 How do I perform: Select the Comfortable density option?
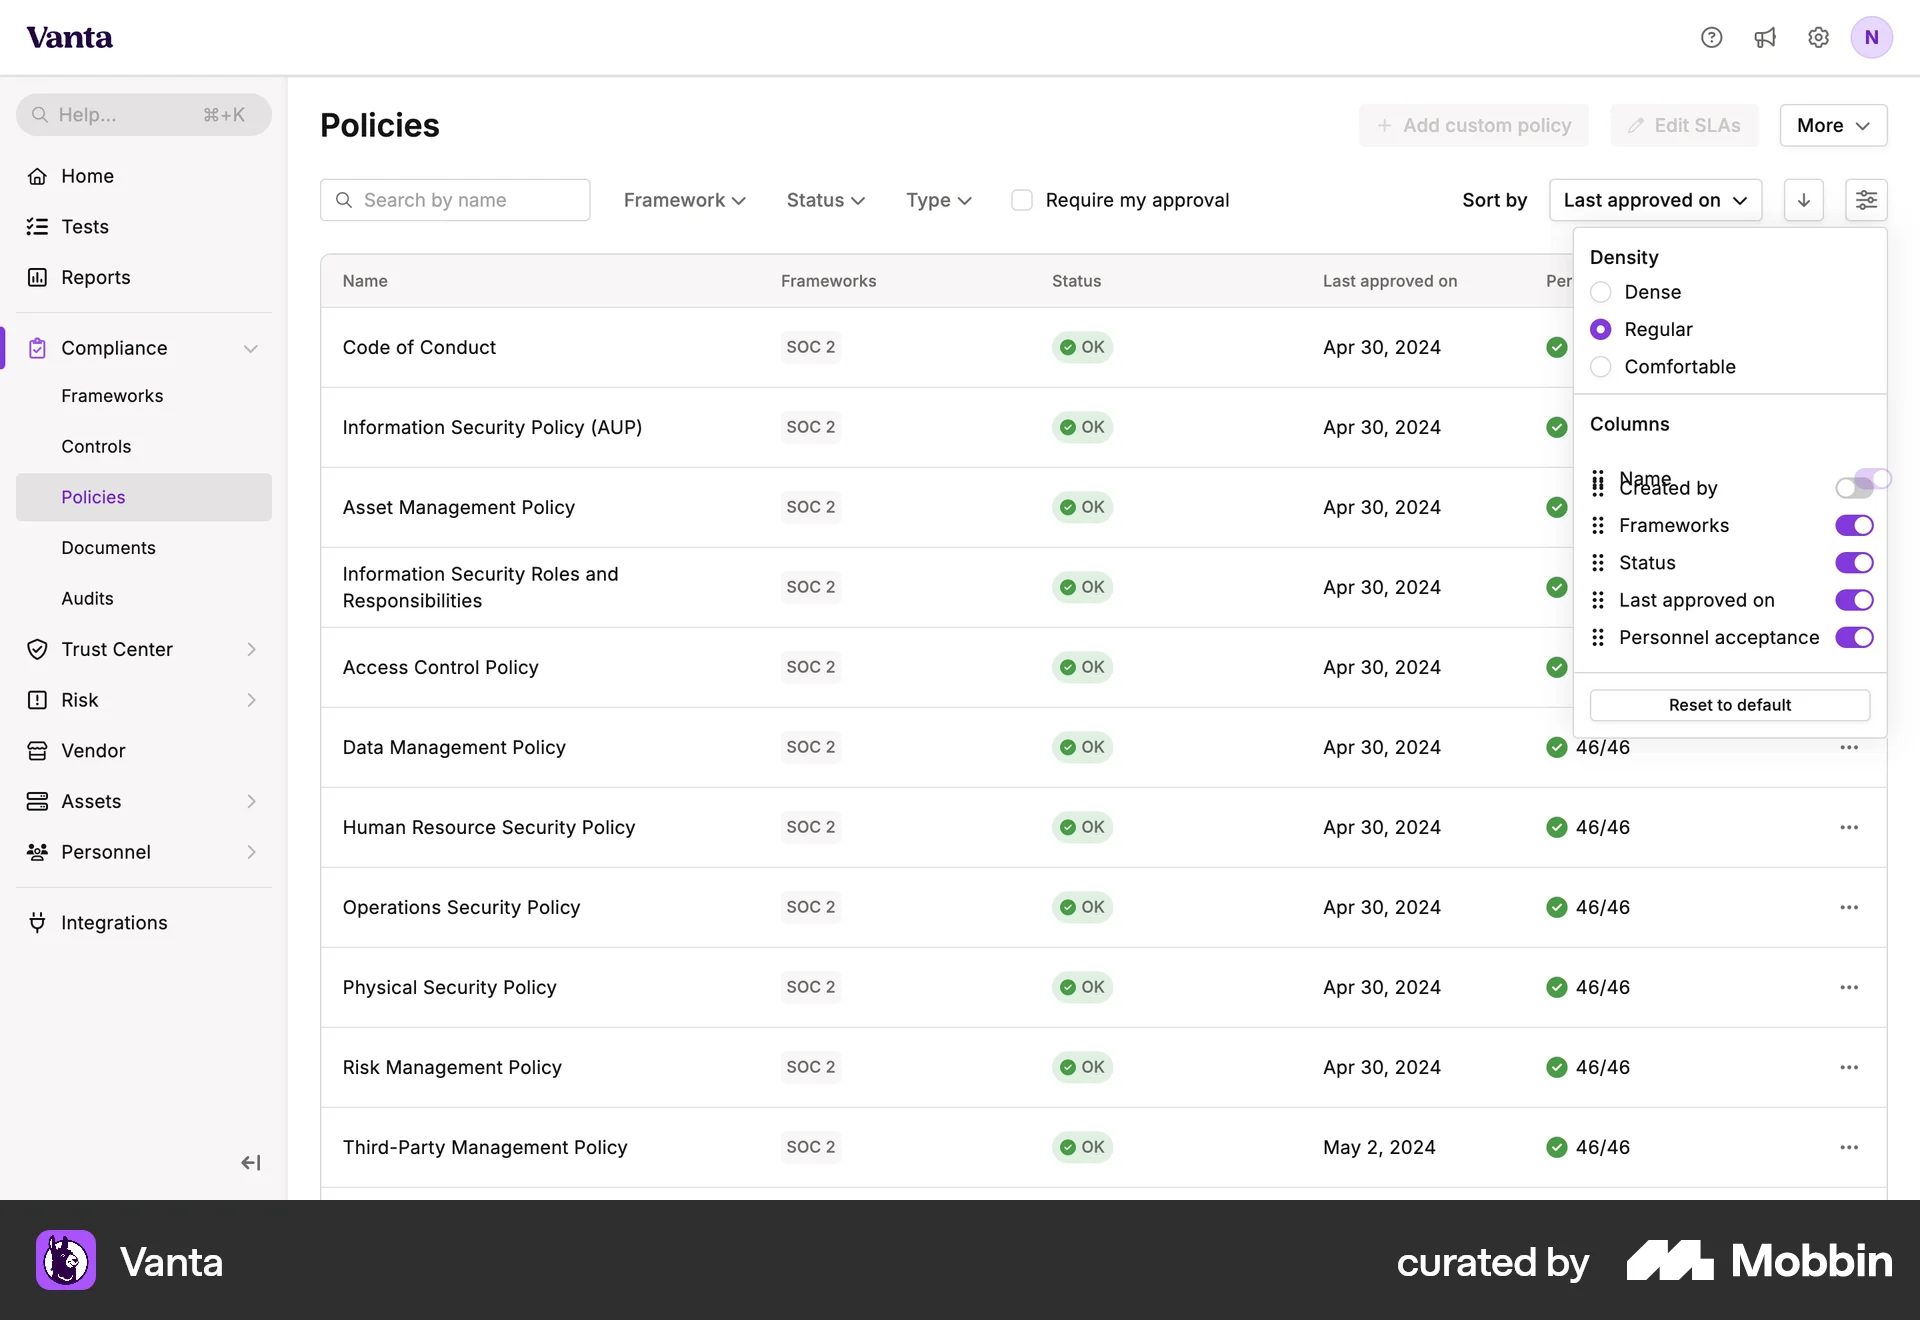[1600, 366]
